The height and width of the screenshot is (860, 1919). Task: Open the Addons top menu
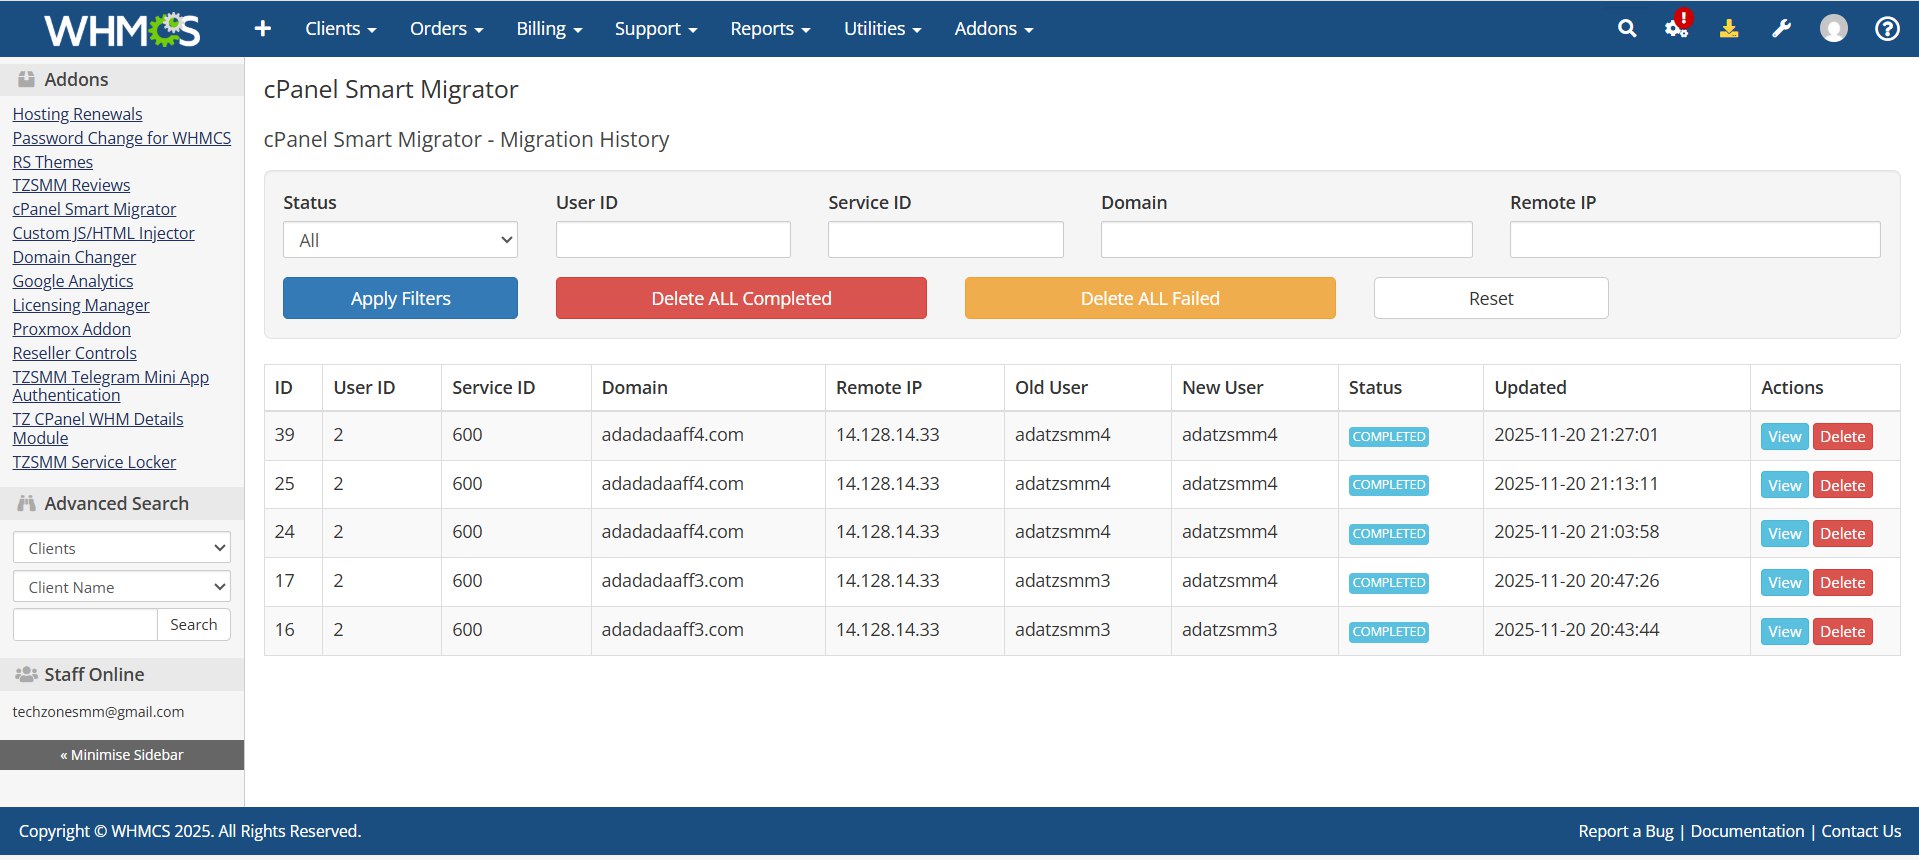(993, 29)
